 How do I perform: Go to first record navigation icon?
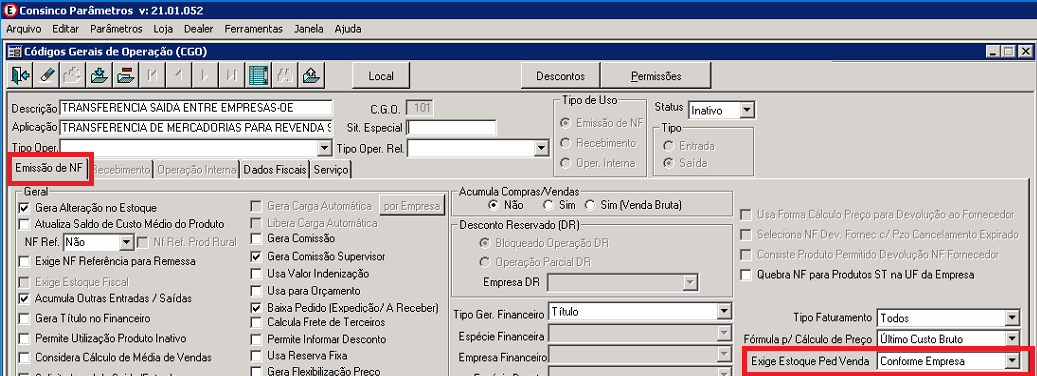coord(153,75)
